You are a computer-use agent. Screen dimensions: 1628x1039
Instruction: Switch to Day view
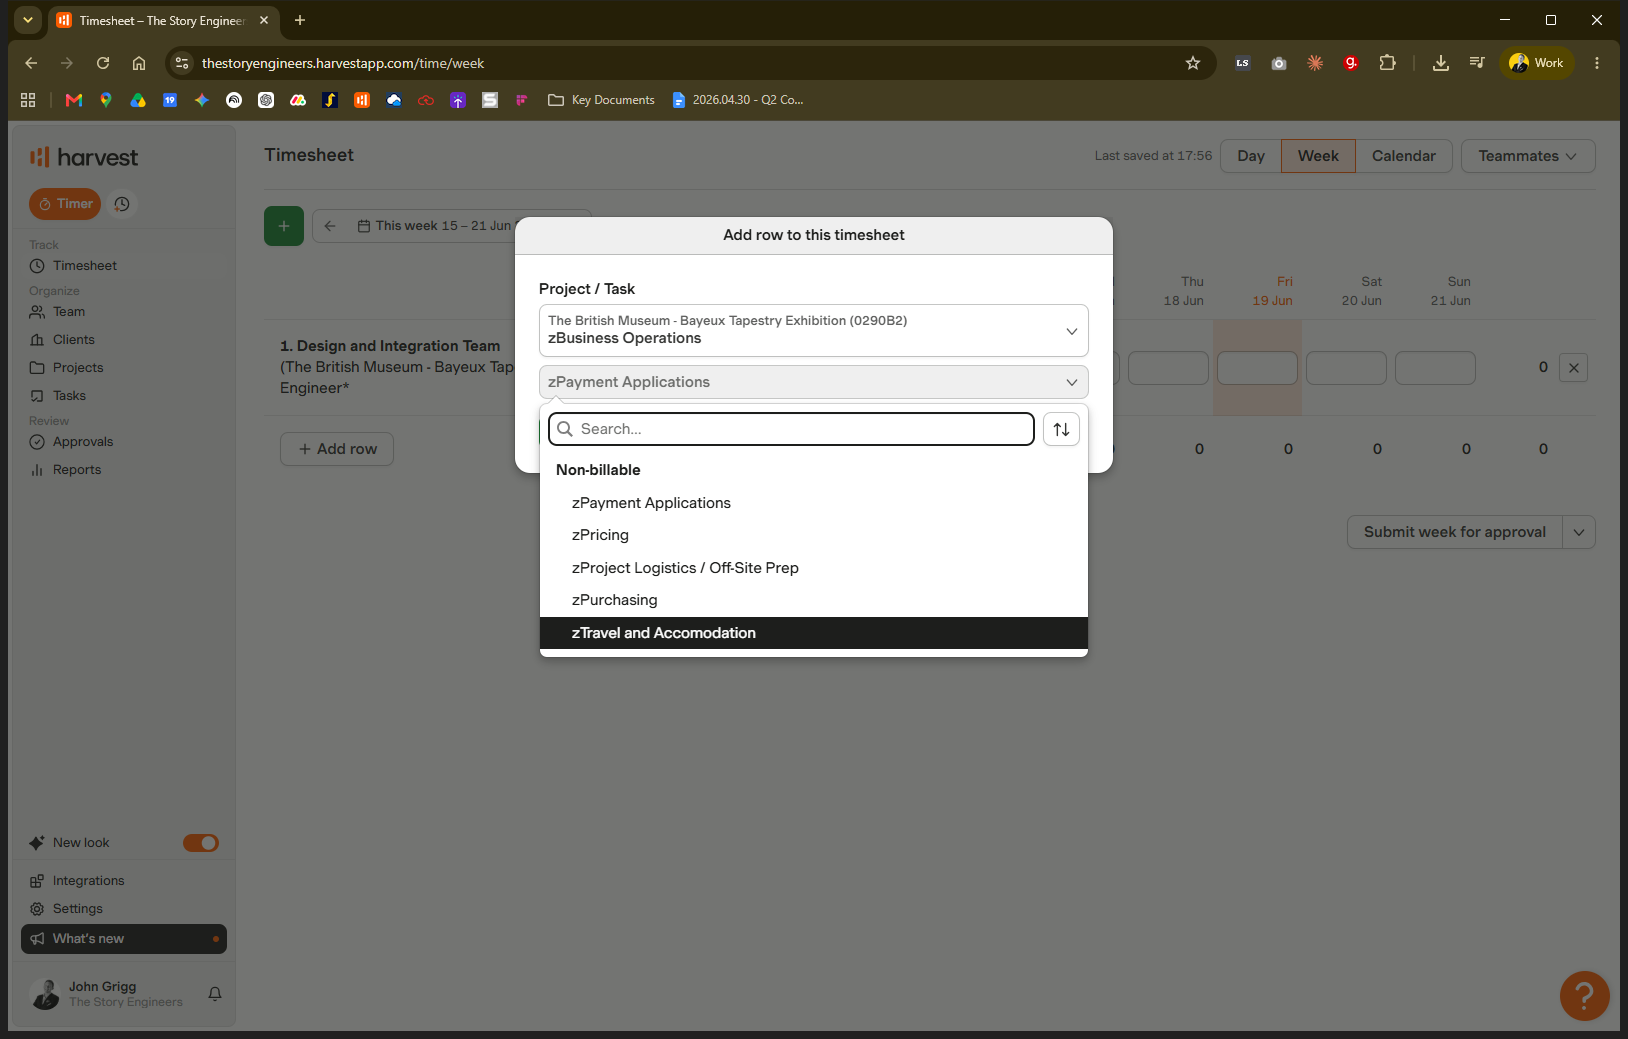click(1251, 156)
